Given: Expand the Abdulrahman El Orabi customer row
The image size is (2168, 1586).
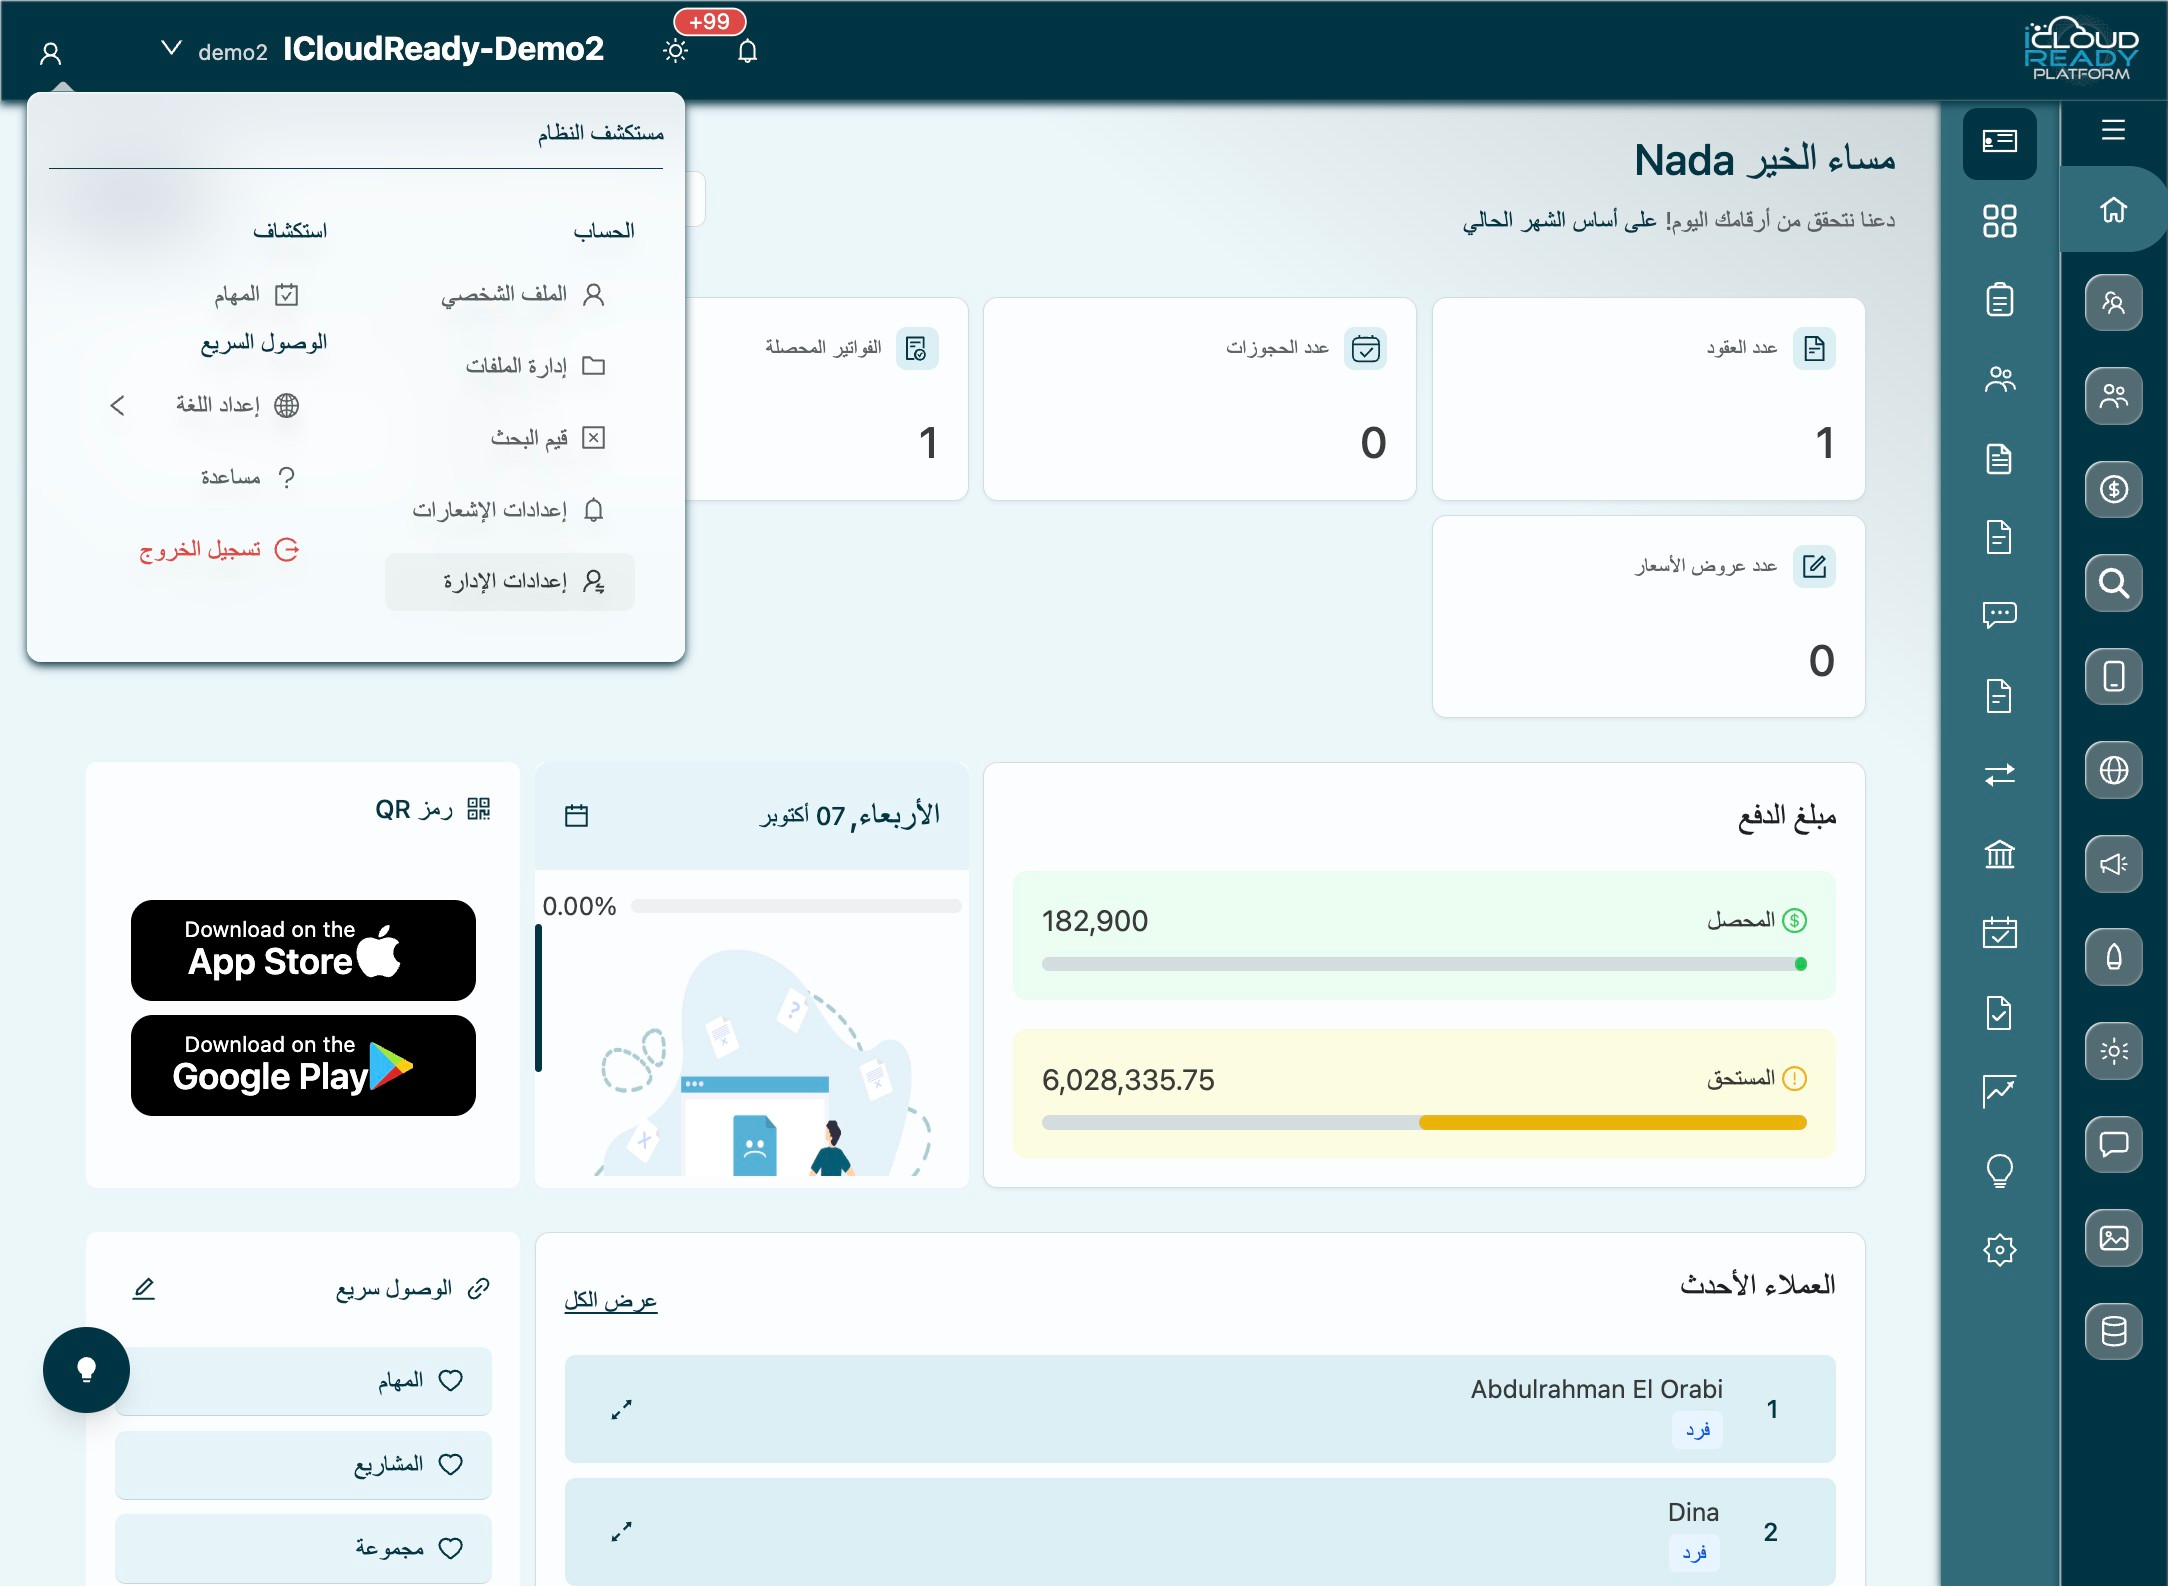Looking at the screenshot, I should pyautogui.click(x=622, y=1409).
